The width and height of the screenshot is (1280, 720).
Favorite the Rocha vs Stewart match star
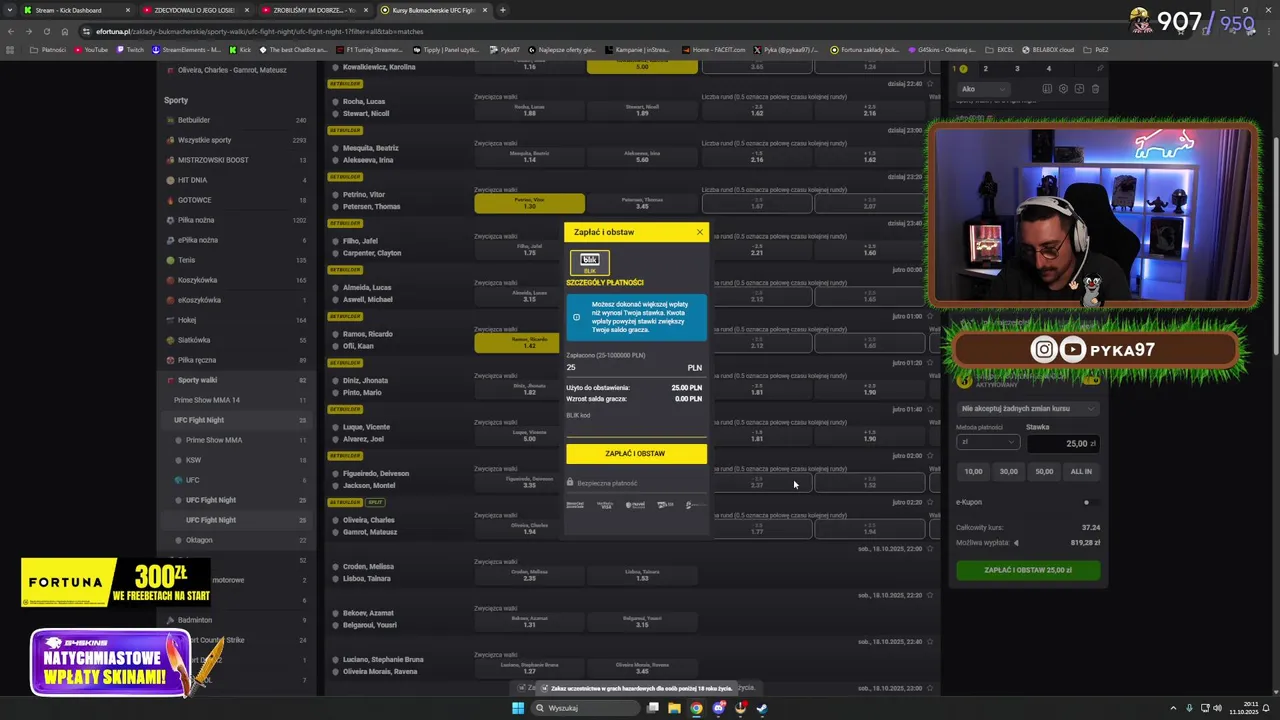click(x=930, y=84)
